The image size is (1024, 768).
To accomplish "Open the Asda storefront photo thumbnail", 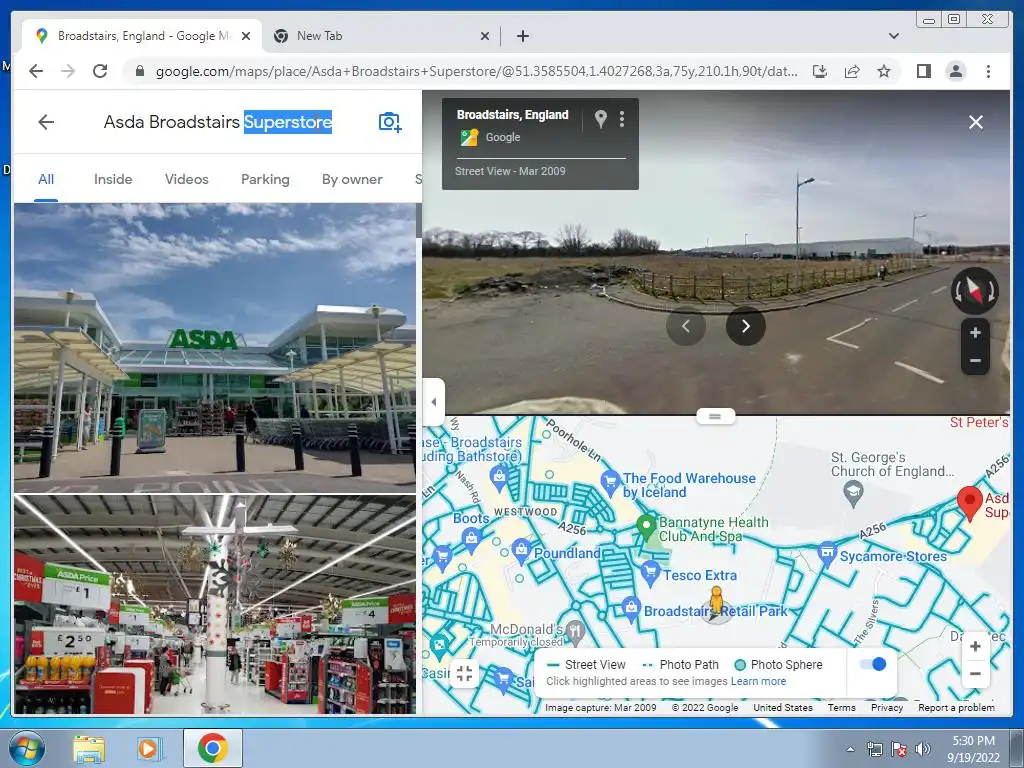I will tap(215, 347).
